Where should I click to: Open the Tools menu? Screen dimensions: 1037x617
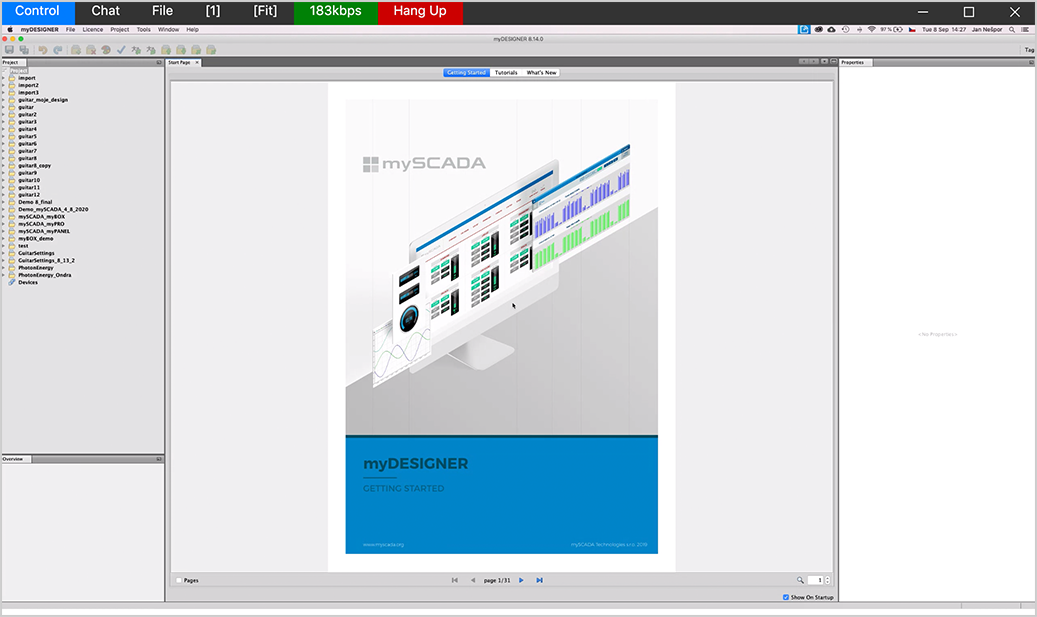[x=144, y=30]
